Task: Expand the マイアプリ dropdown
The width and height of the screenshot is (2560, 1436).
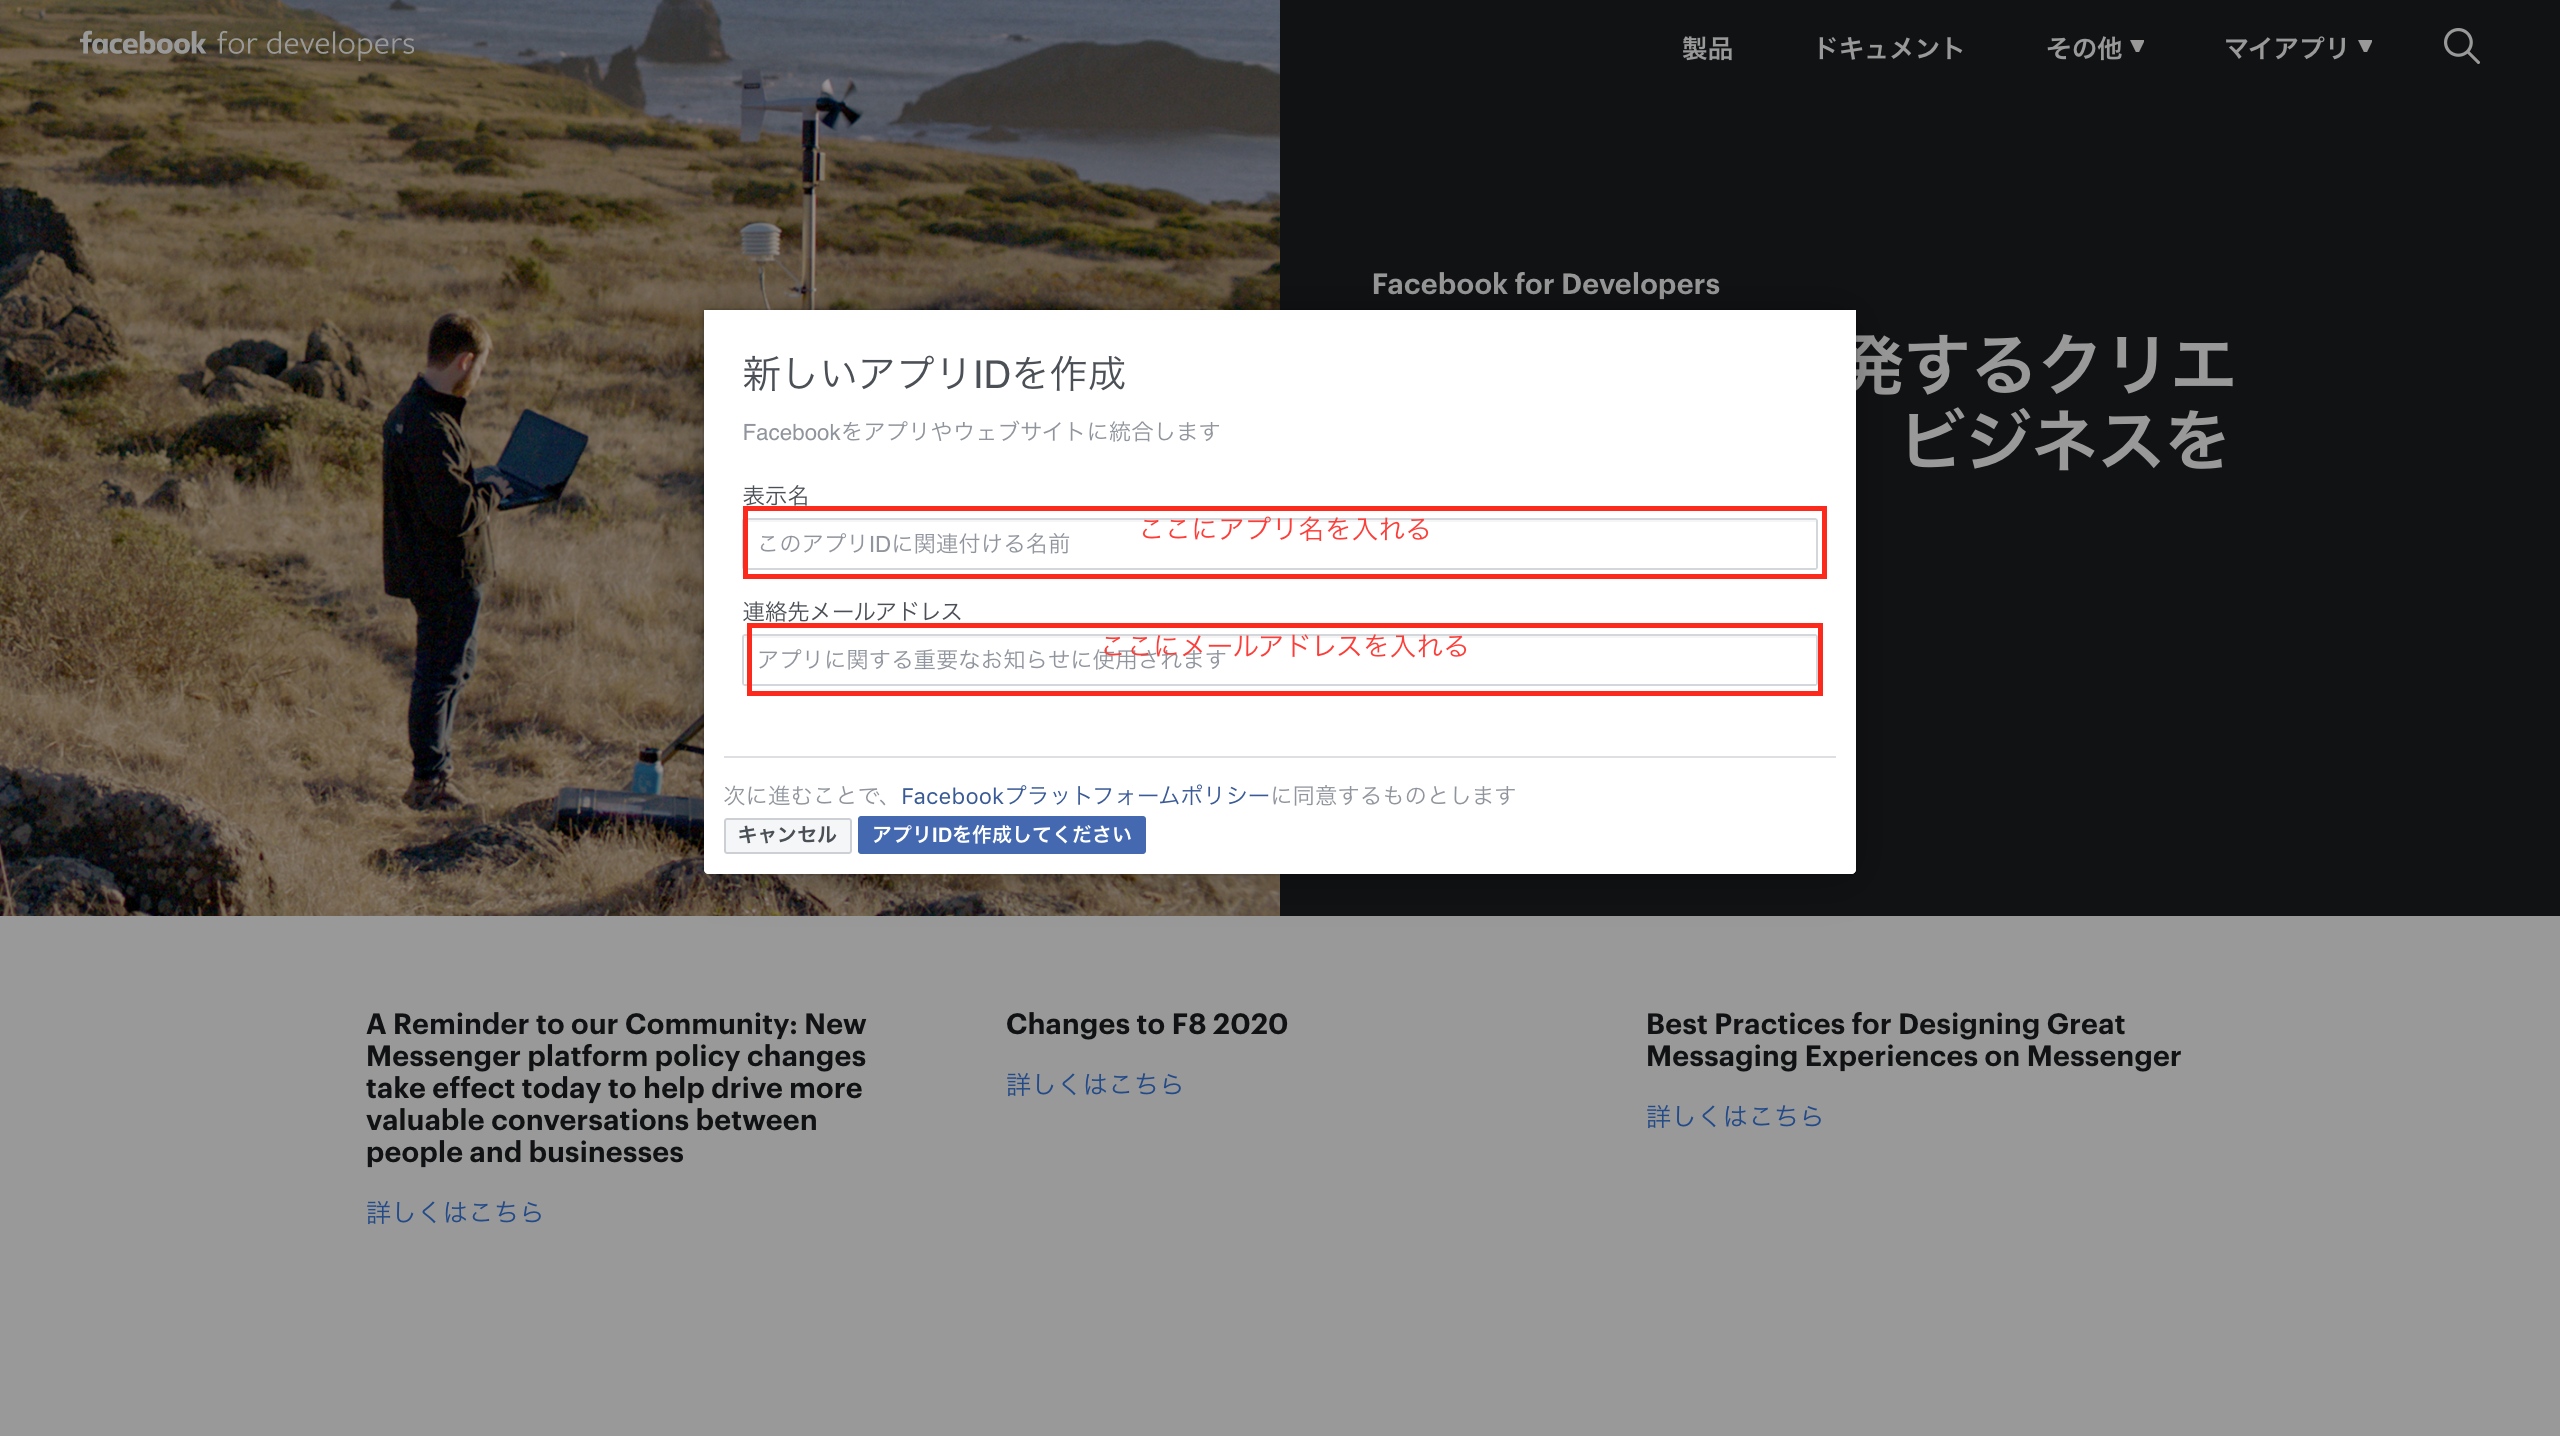Action: pyautogui.click(x=2289, y=47)
